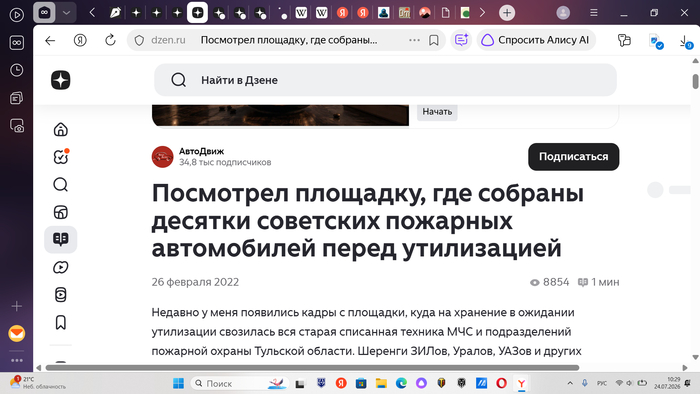Switch to the first Yandex tab
The image size is (700, 394).
click(342, 12)
